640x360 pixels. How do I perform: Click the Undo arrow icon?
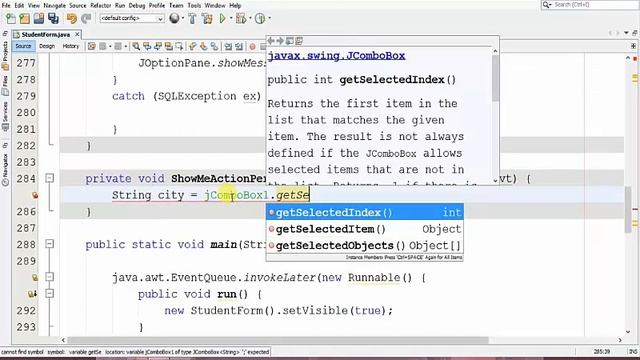[72, 18]
